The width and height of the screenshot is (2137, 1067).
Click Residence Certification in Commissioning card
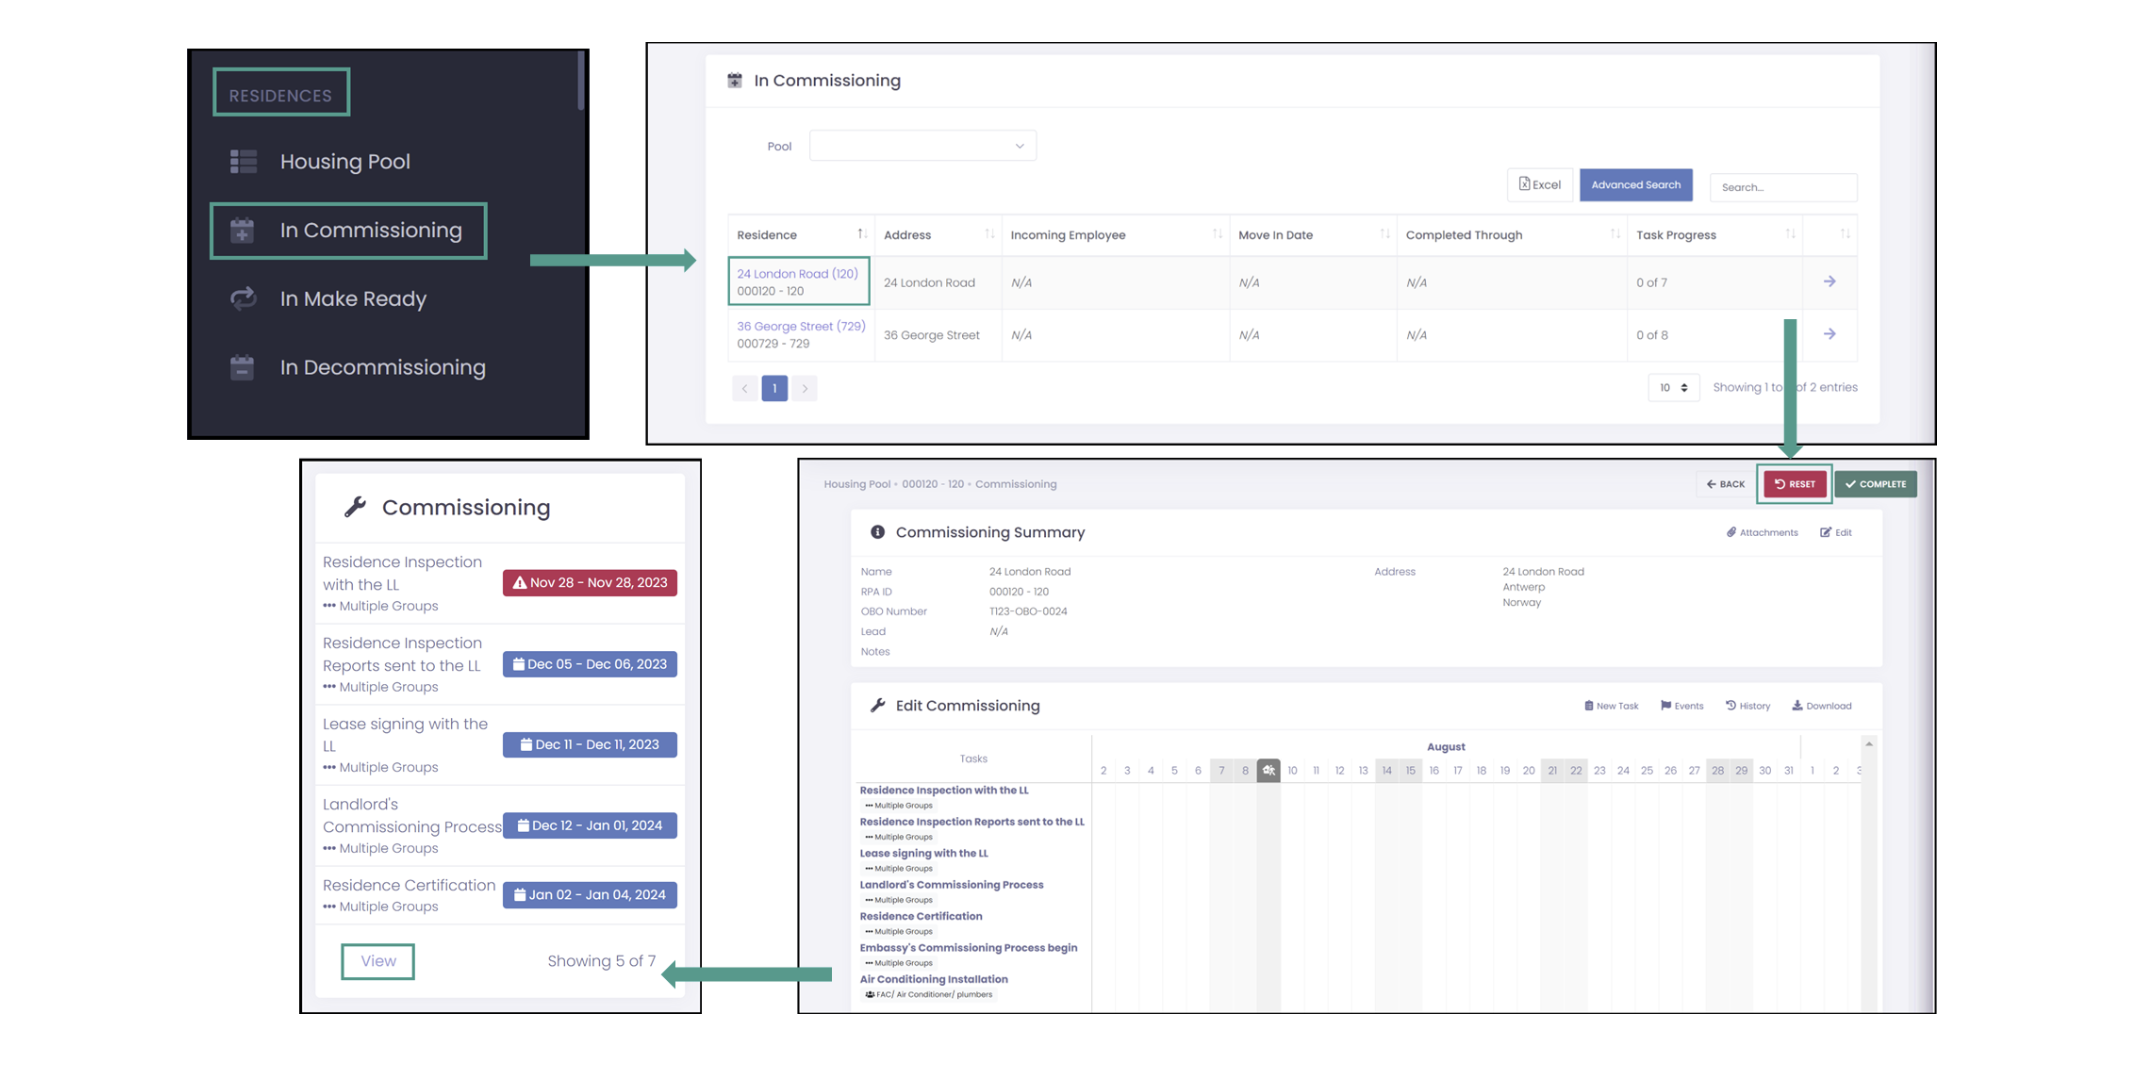[409, 885]
